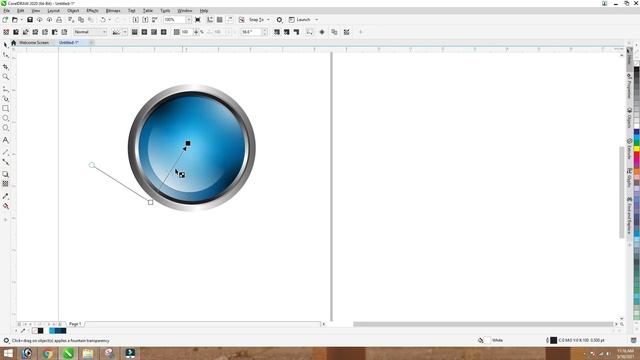Create a new document from the toolbar

(5, 20)
